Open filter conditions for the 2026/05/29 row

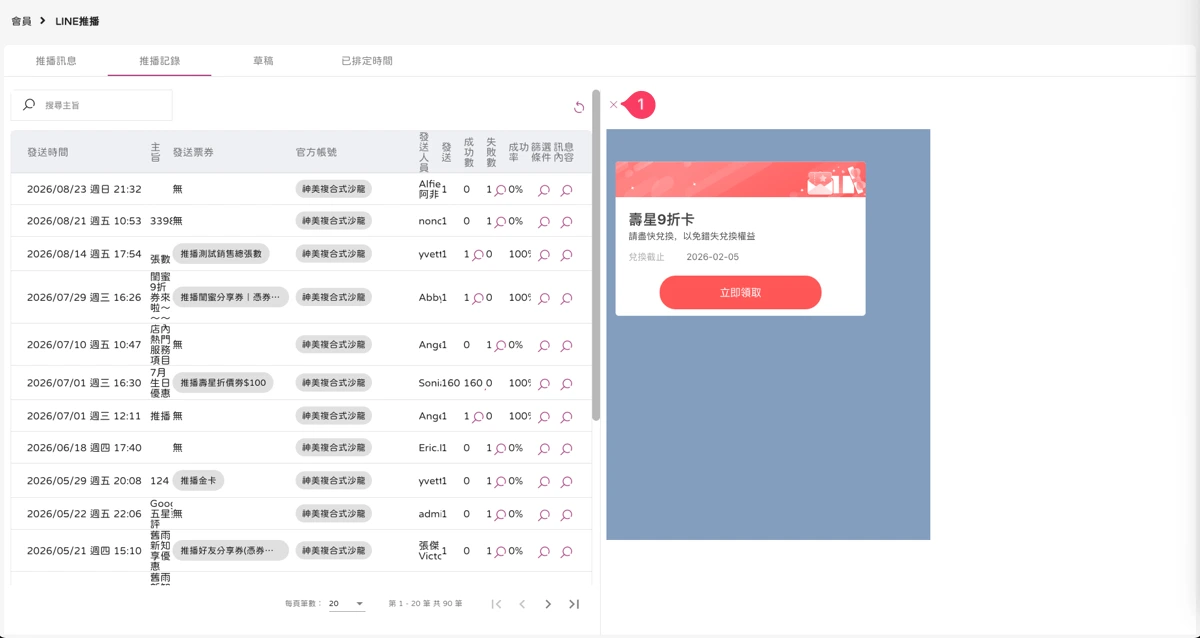pyautogui.click(x=544, y=482)
